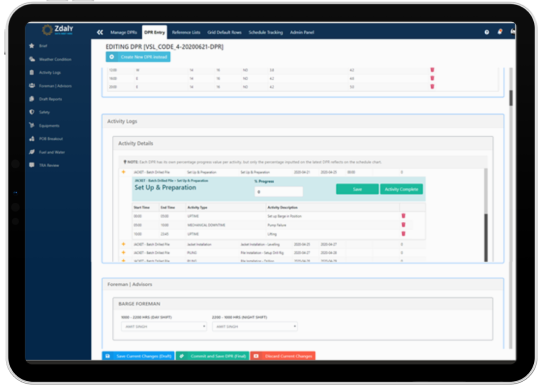The width and height of the screenshot is (549, 391).
Task: Click Save Current Changes (Draft)
Action: tap(138, 356)
